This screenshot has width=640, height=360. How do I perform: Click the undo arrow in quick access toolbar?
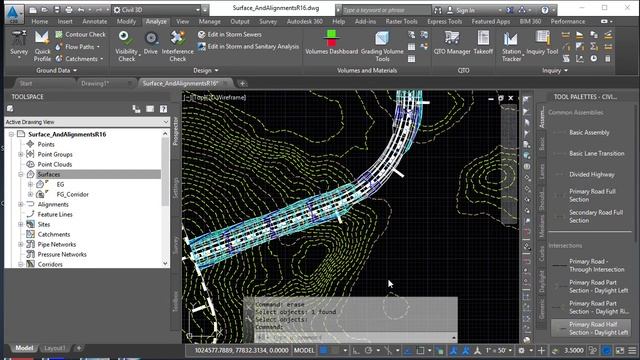[x=81, y=10]
